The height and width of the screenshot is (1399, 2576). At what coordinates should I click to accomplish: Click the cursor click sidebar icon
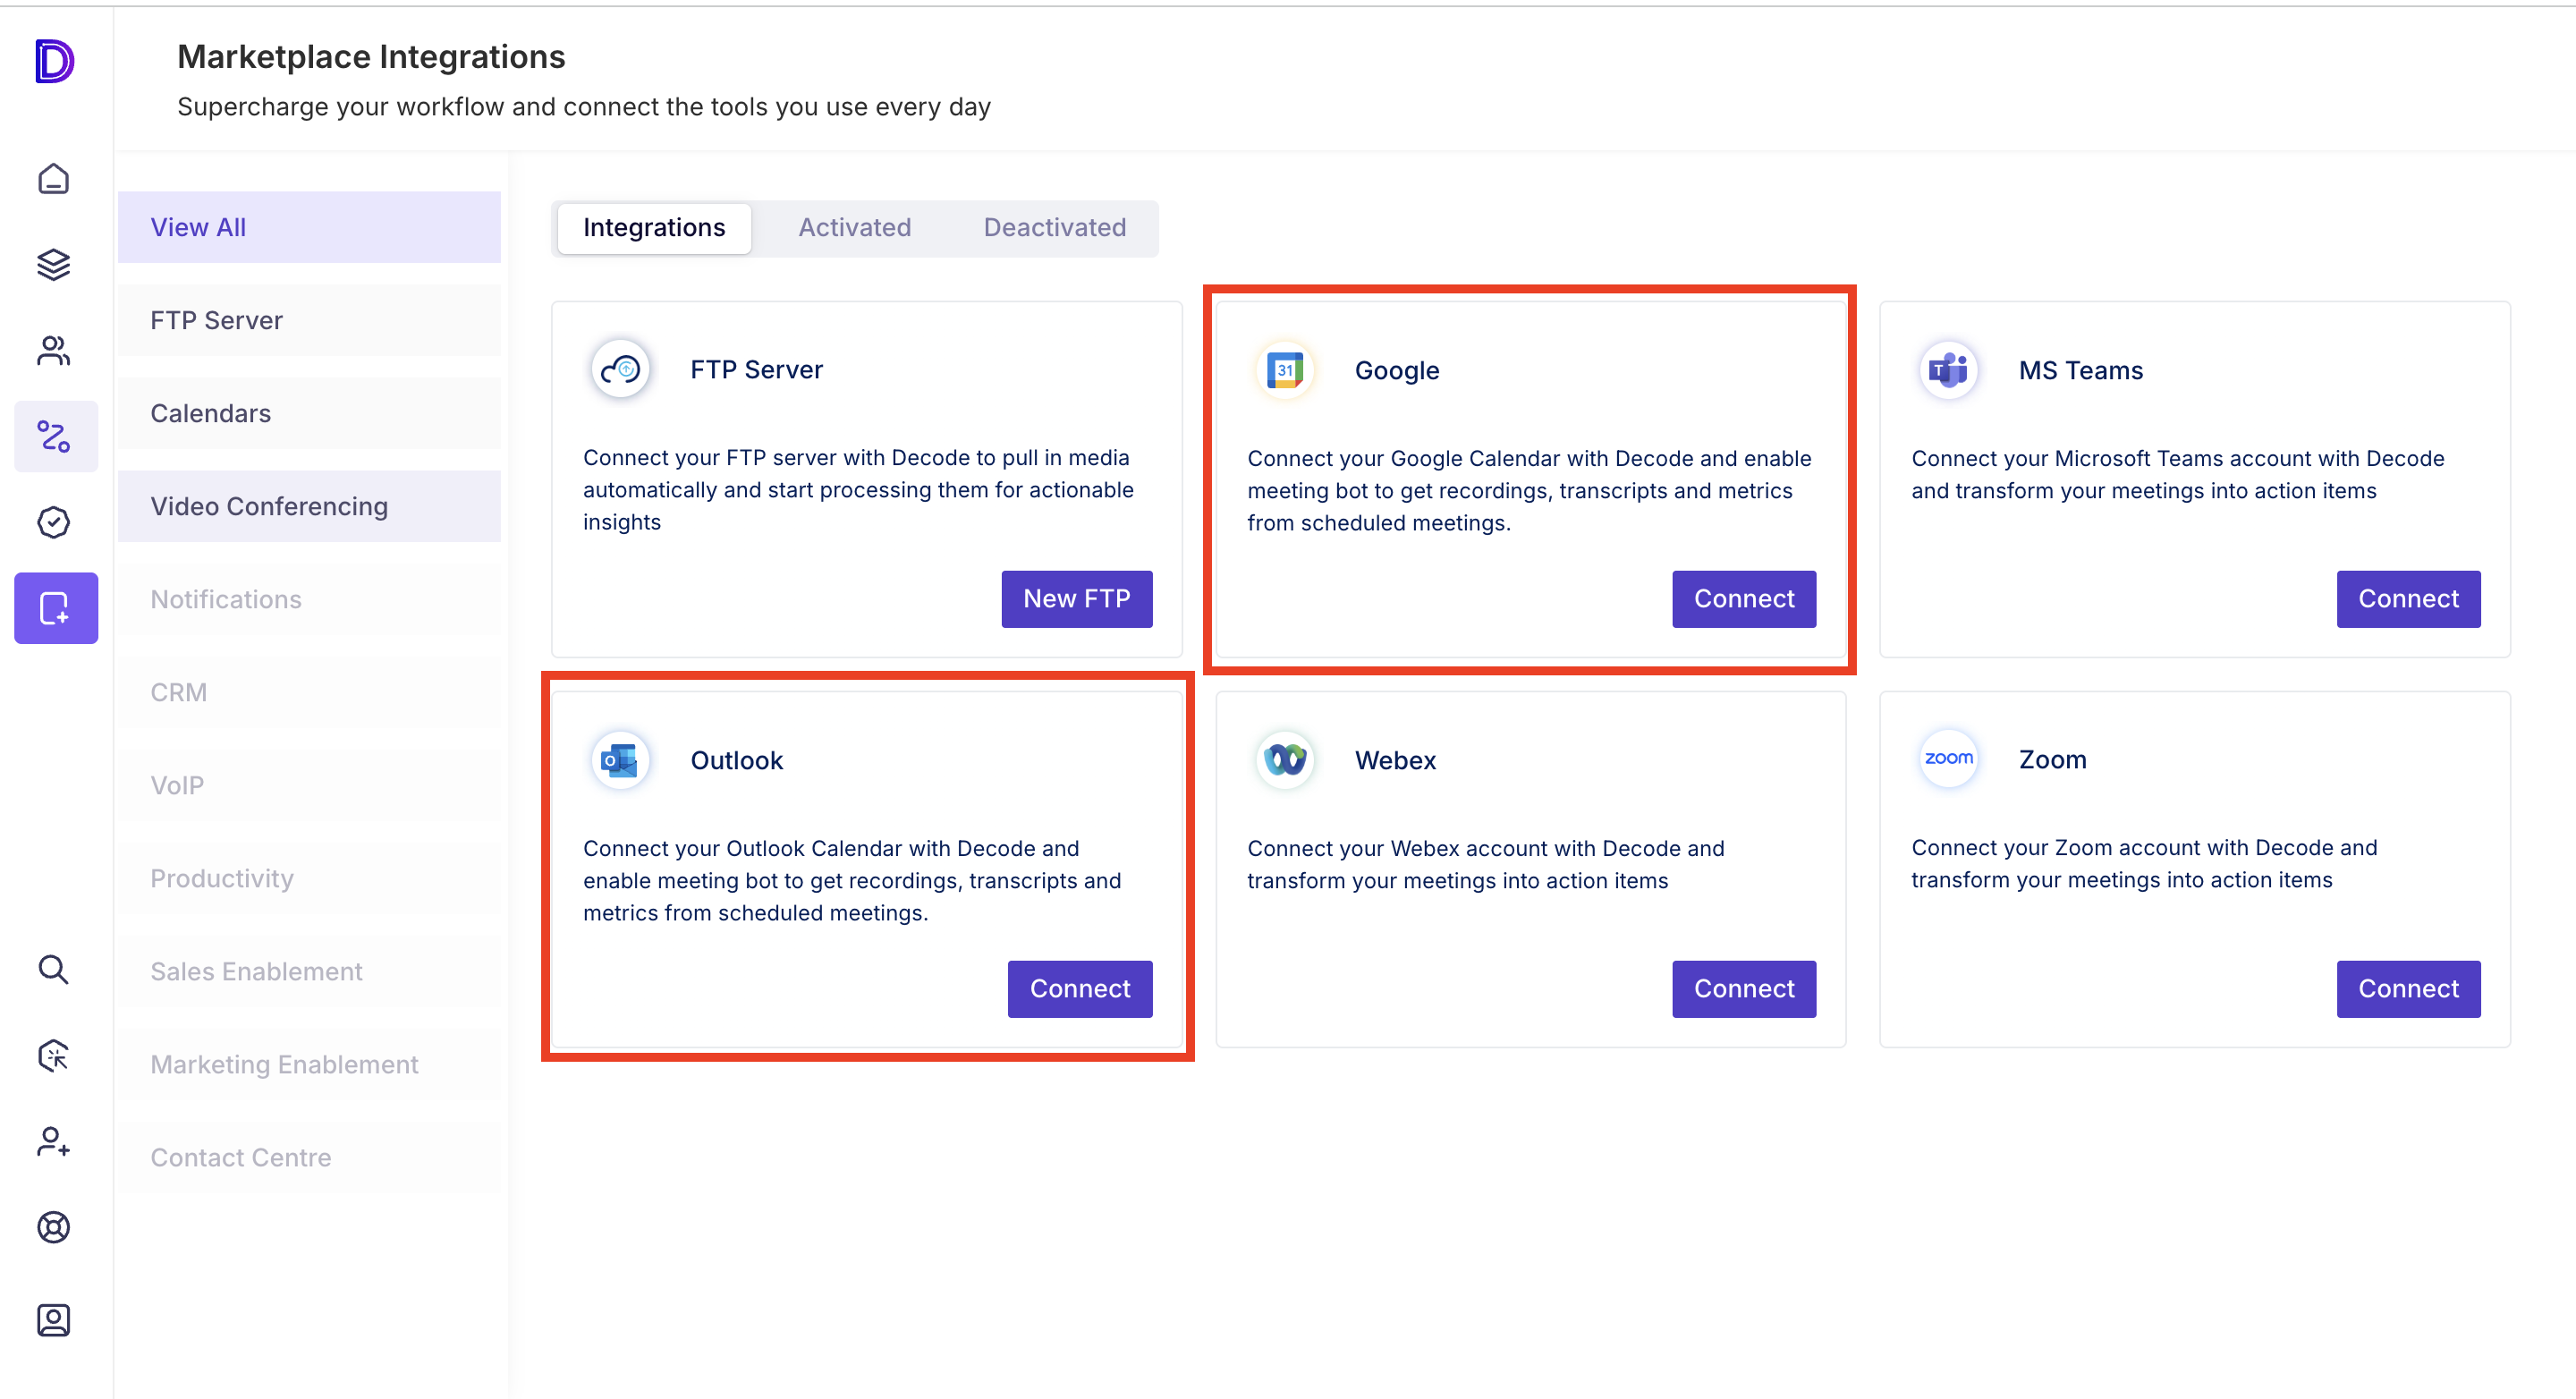(x=54, y=1055)
